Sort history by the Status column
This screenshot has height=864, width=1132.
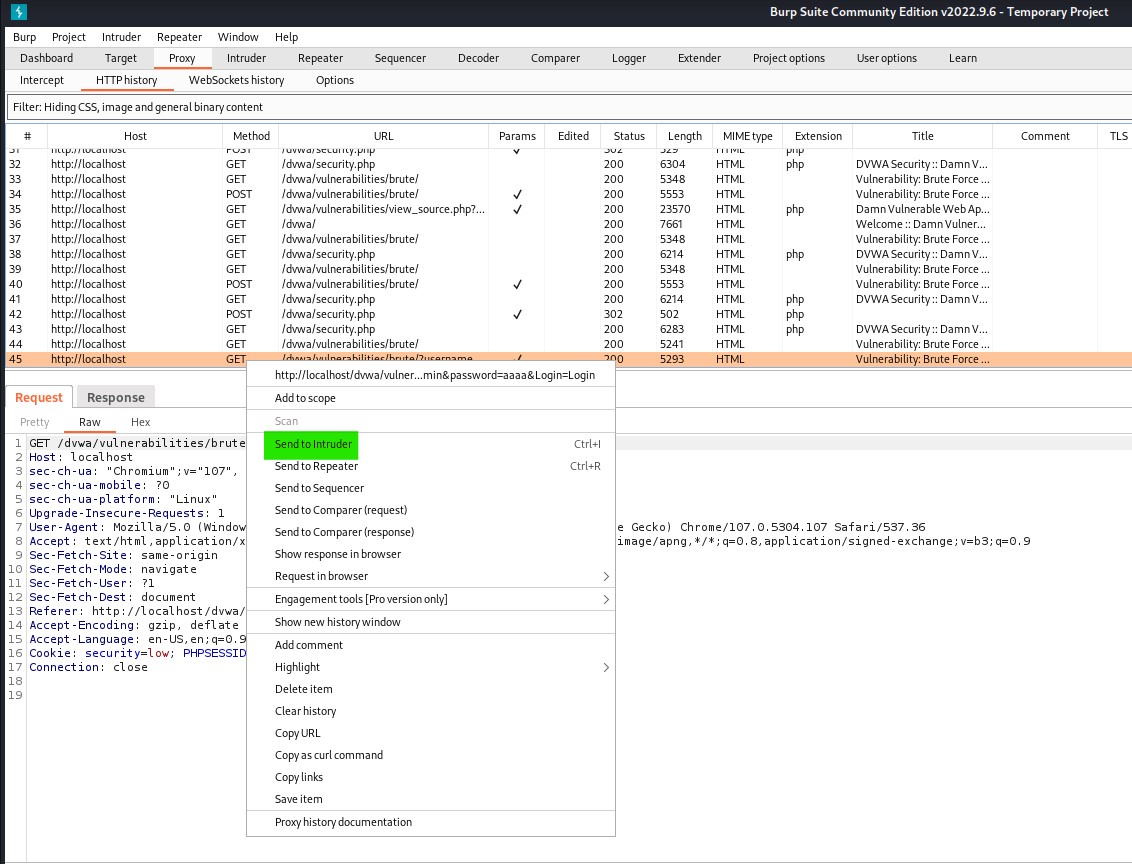point(629,136)
